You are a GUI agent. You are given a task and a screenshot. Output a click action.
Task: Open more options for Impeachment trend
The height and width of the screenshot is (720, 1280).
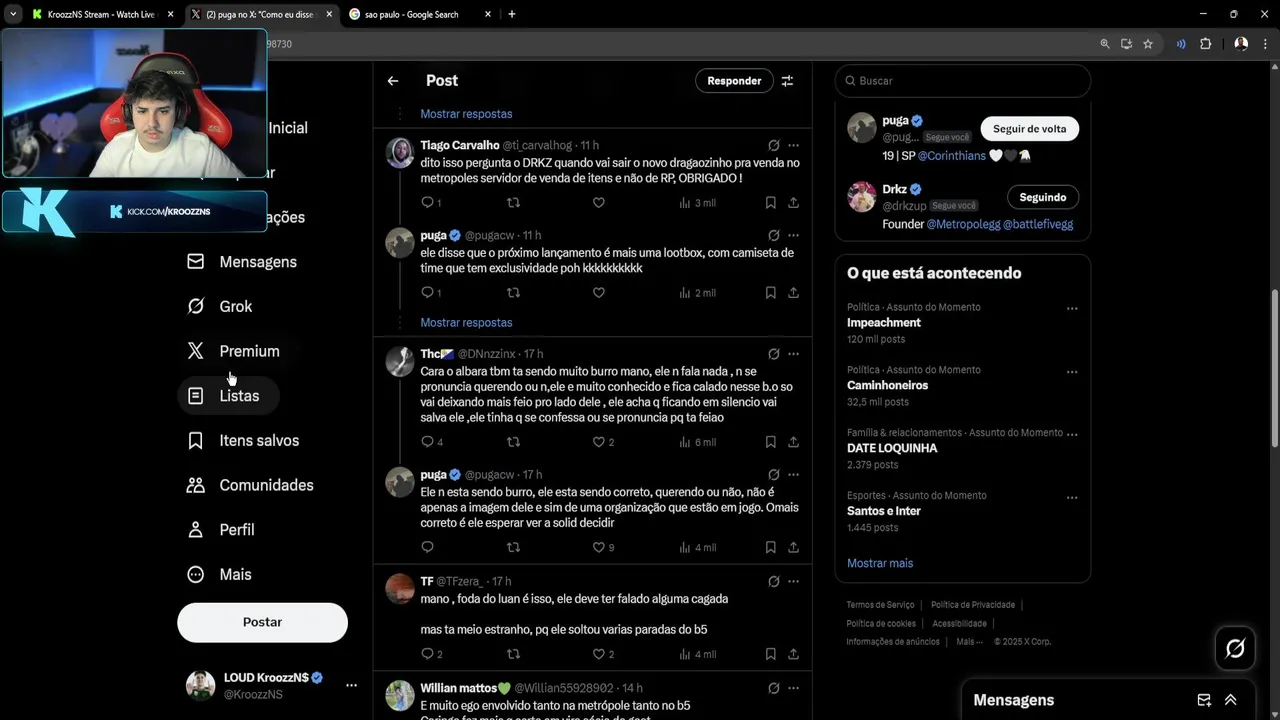tap(1072, 308)
